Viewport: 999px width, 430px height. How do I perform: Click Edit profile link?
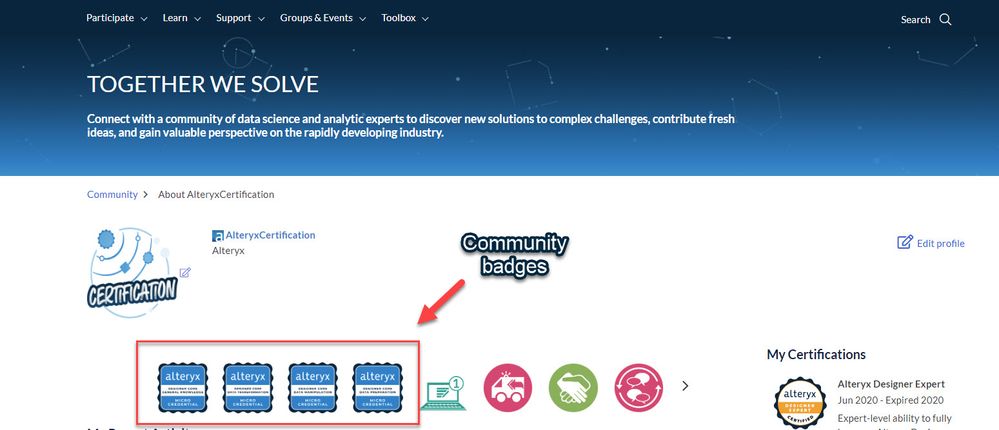(x=940, y=243)
